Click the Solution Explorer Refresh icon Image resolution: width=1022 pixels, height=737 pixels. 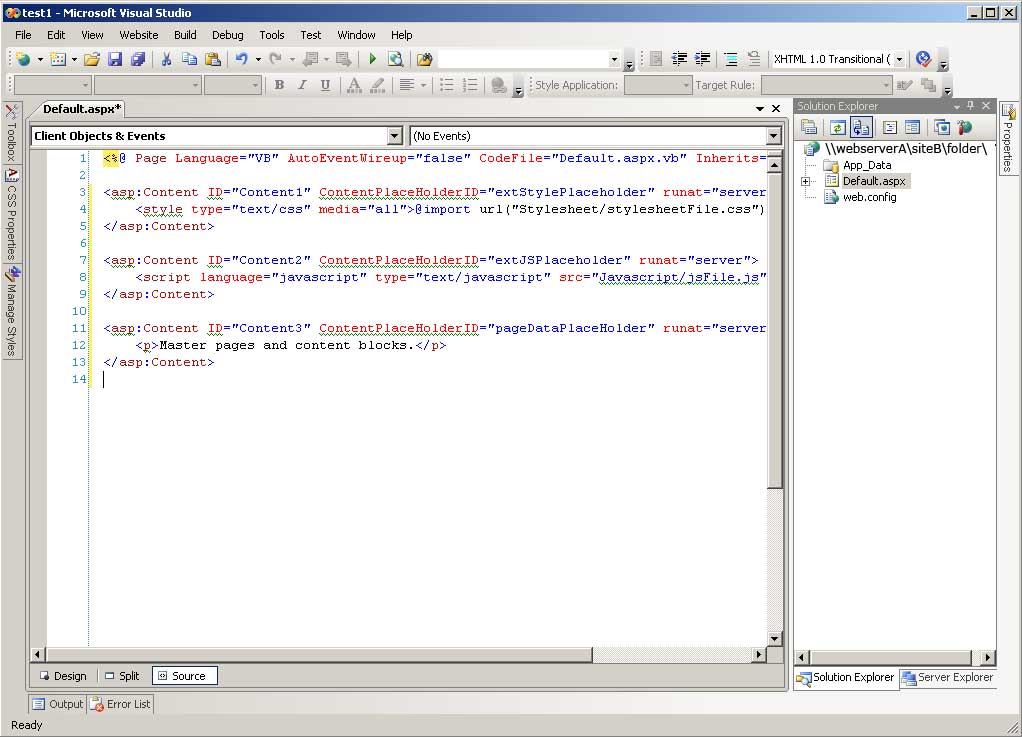pos(838,128)
